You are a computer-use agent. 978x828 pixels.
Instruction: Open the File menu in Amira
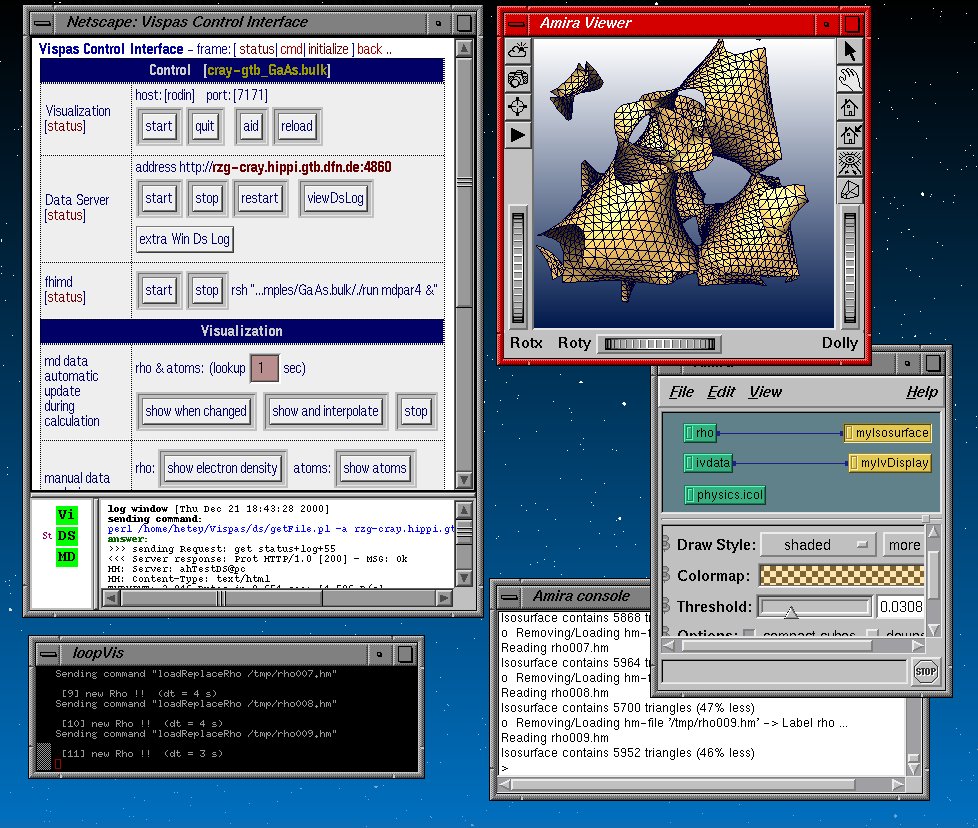[x=681, y=392]
